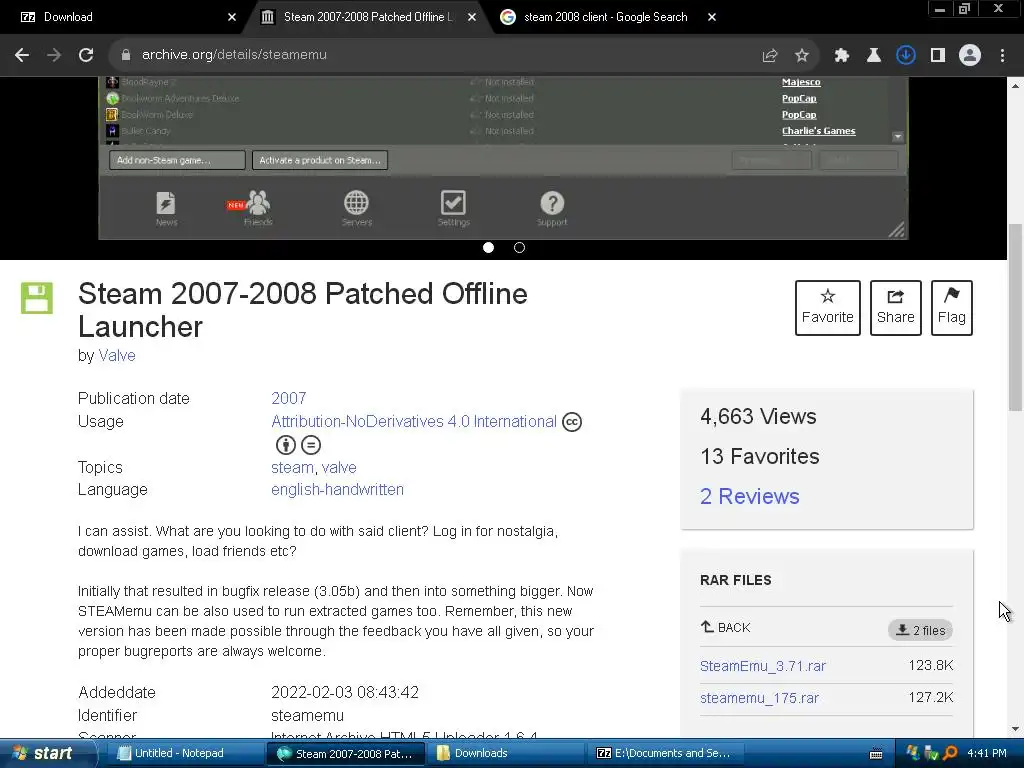Click the attribution person license icon
This screenshot has width=1024, height=768.
click(x=285, y=445)
